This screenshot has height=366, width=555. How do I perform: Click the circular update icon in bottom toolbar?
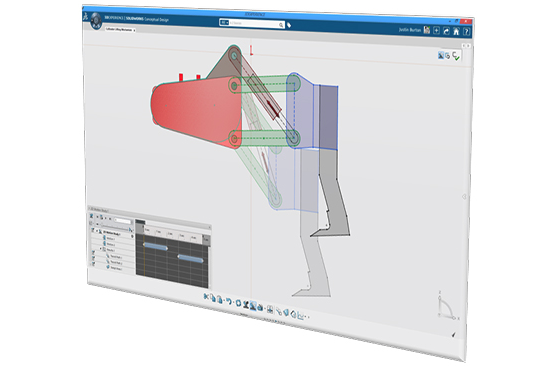pyautogui.click(x=239, y=303)
